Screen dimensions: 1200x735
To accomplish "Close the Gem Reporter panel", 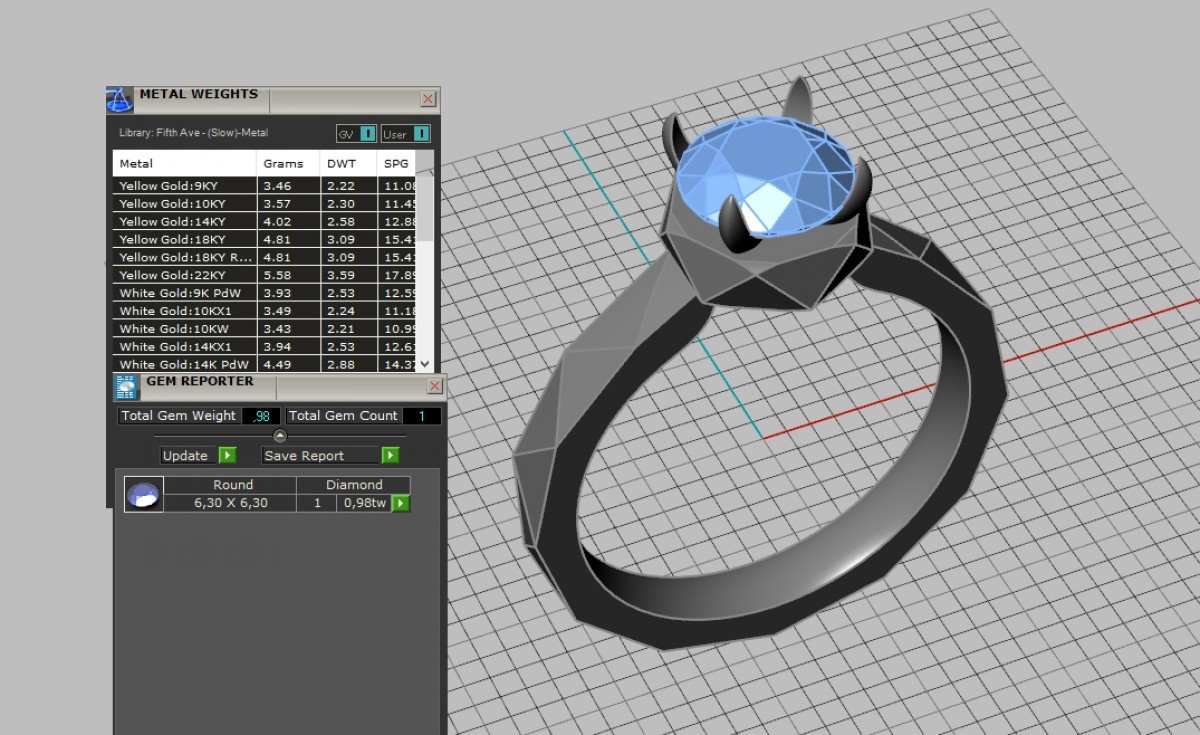I will [x=435, y=386].
